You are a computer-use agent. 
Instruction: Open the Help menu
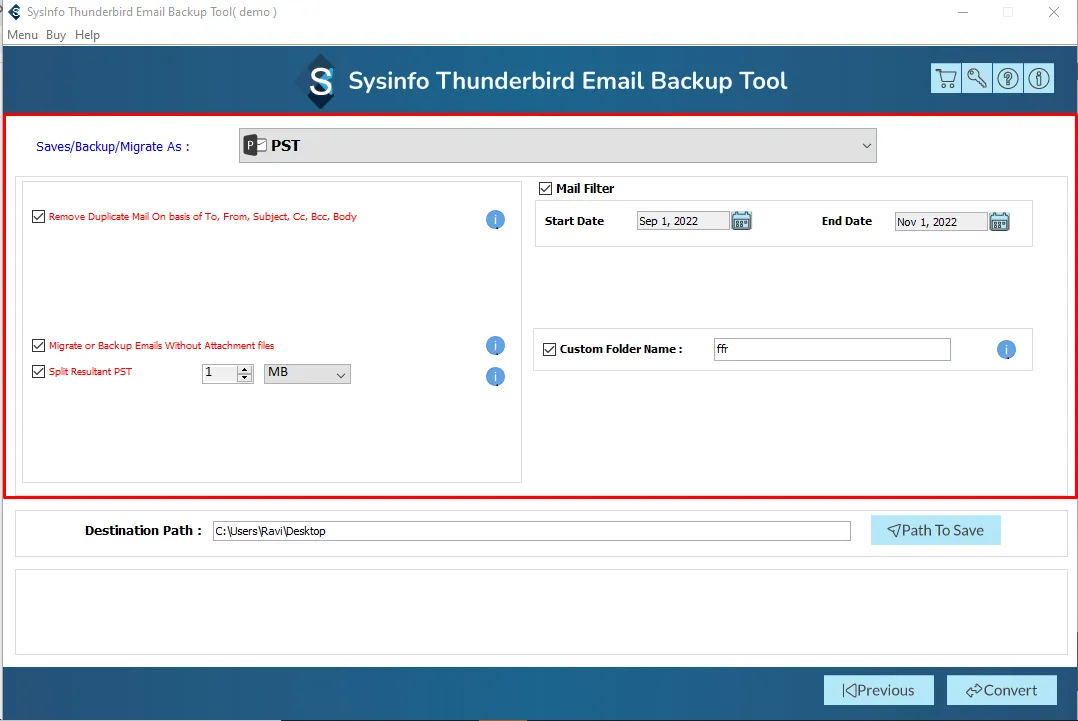click(x=88, y=35)
